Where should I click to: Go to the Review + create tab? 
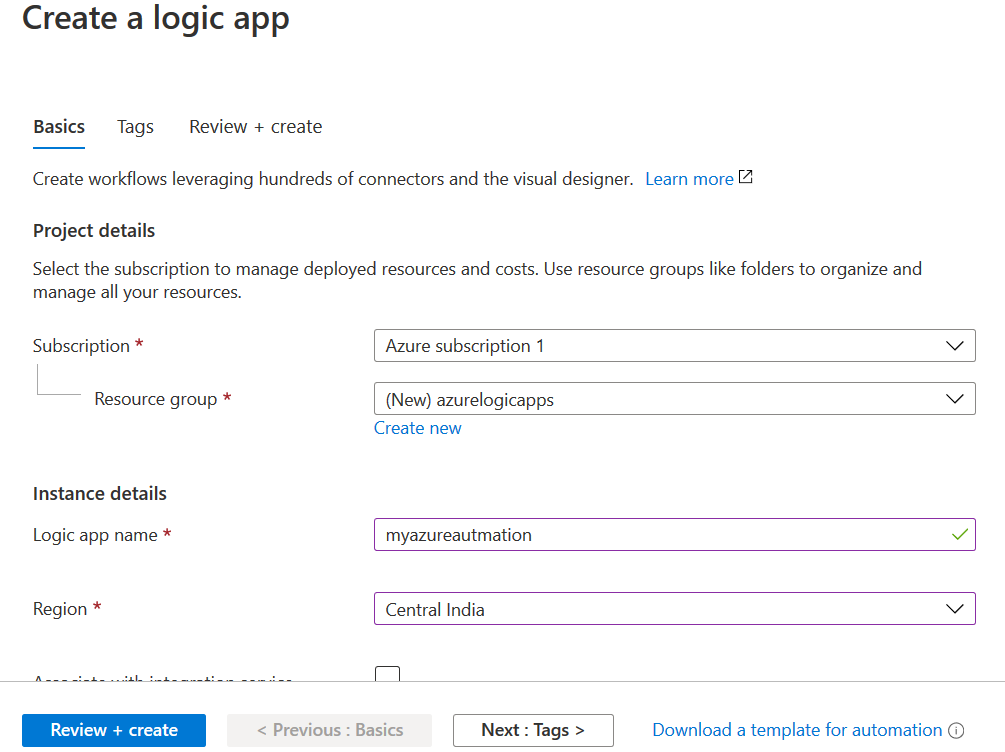[x=255, y=127]
